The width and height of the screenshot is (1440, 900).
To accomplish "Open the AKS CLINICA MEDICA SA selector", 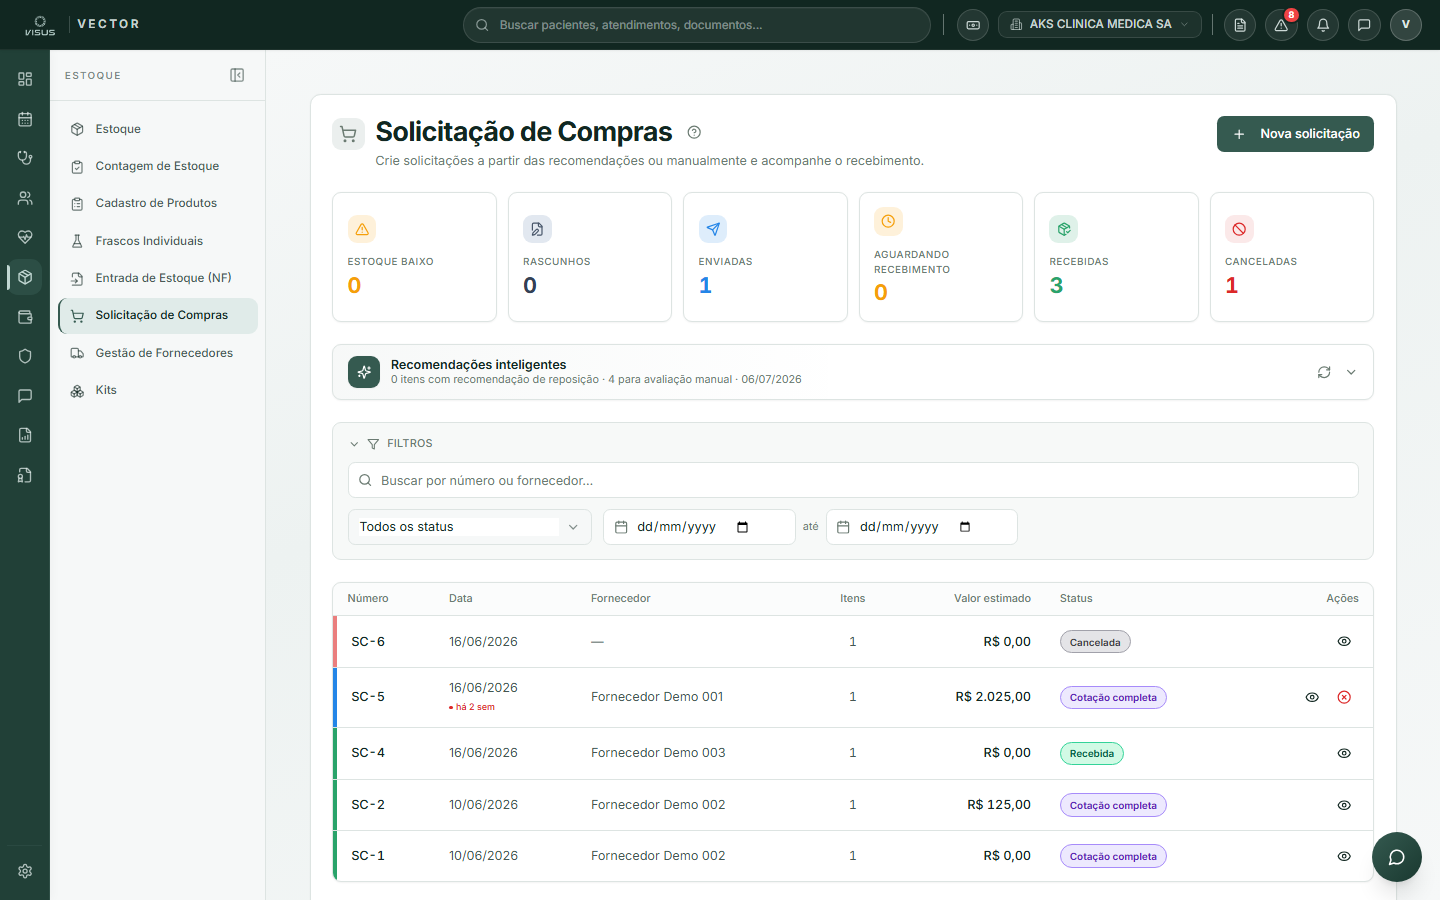I will coord(1100,25).
